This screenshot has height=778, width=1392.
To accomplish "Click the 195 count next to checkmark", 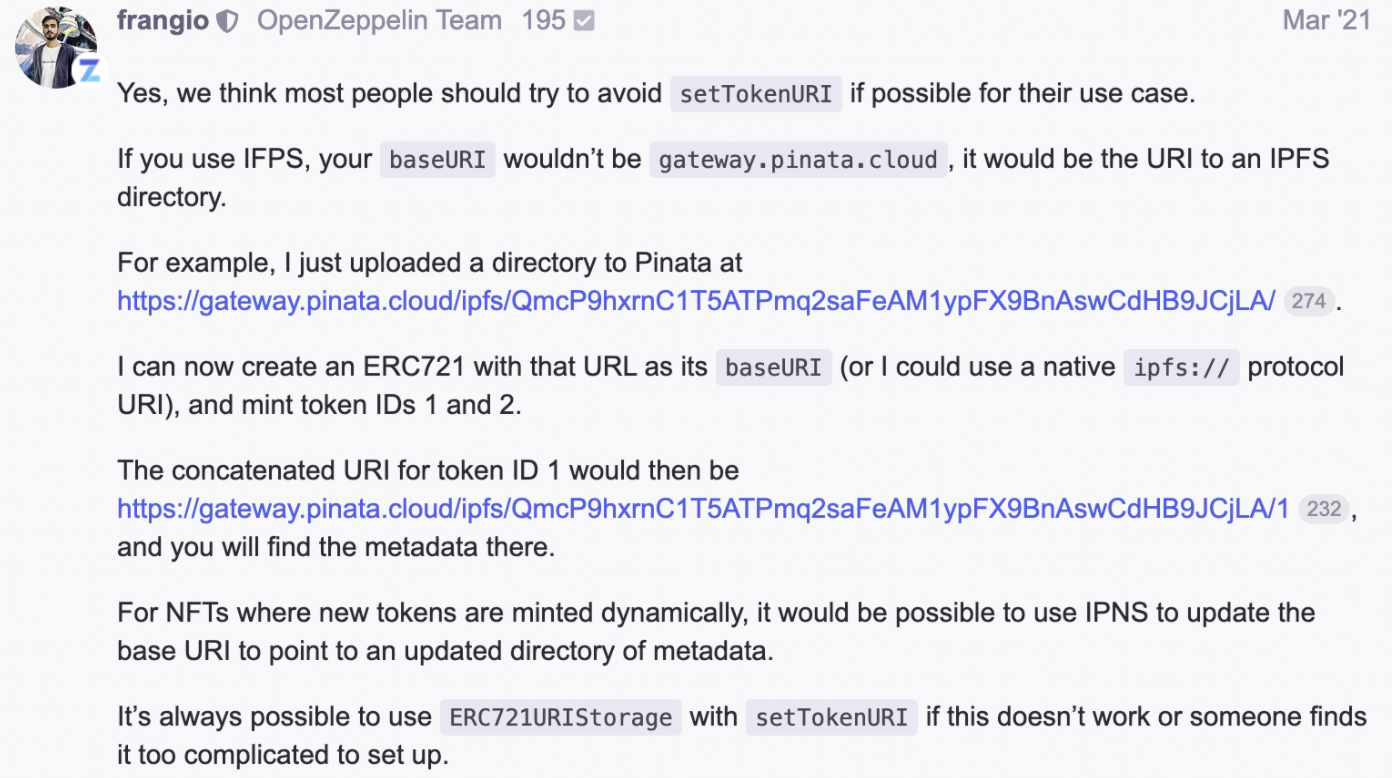I will pos(543,20).
